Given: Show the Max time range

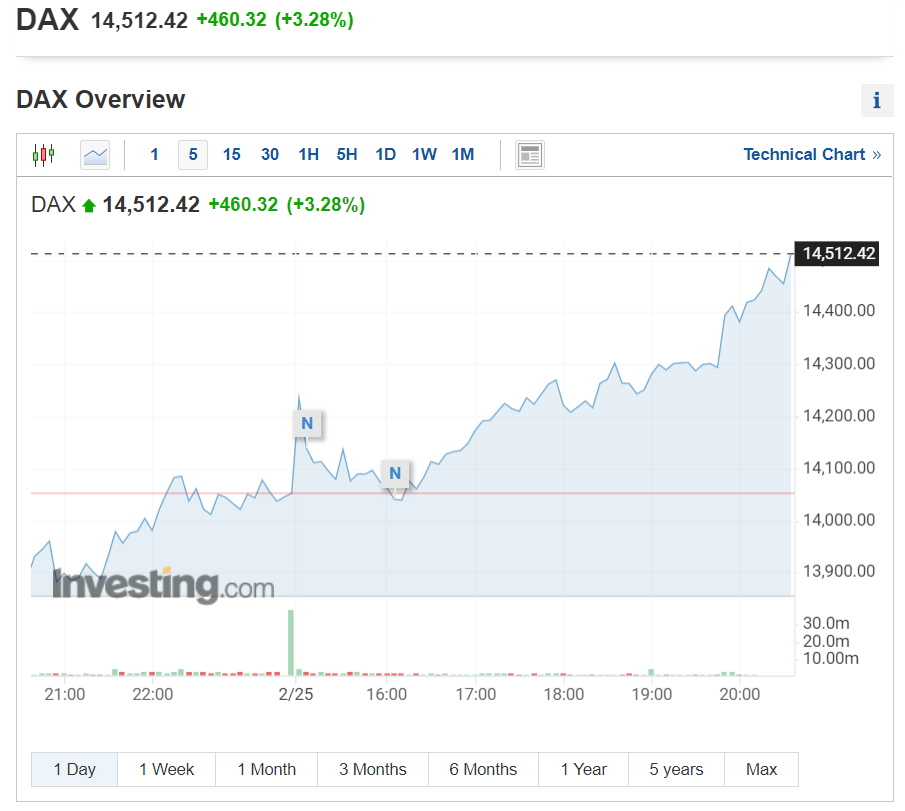Looking at the screenshot, I should 761,769.
